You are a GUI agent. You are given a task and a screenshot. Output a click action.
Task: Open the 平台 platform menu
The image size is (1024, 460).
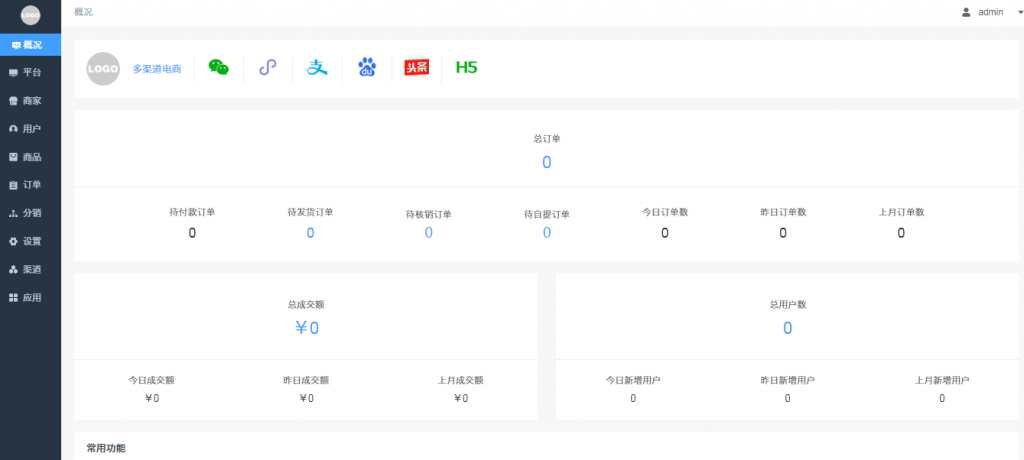[31, 73]
